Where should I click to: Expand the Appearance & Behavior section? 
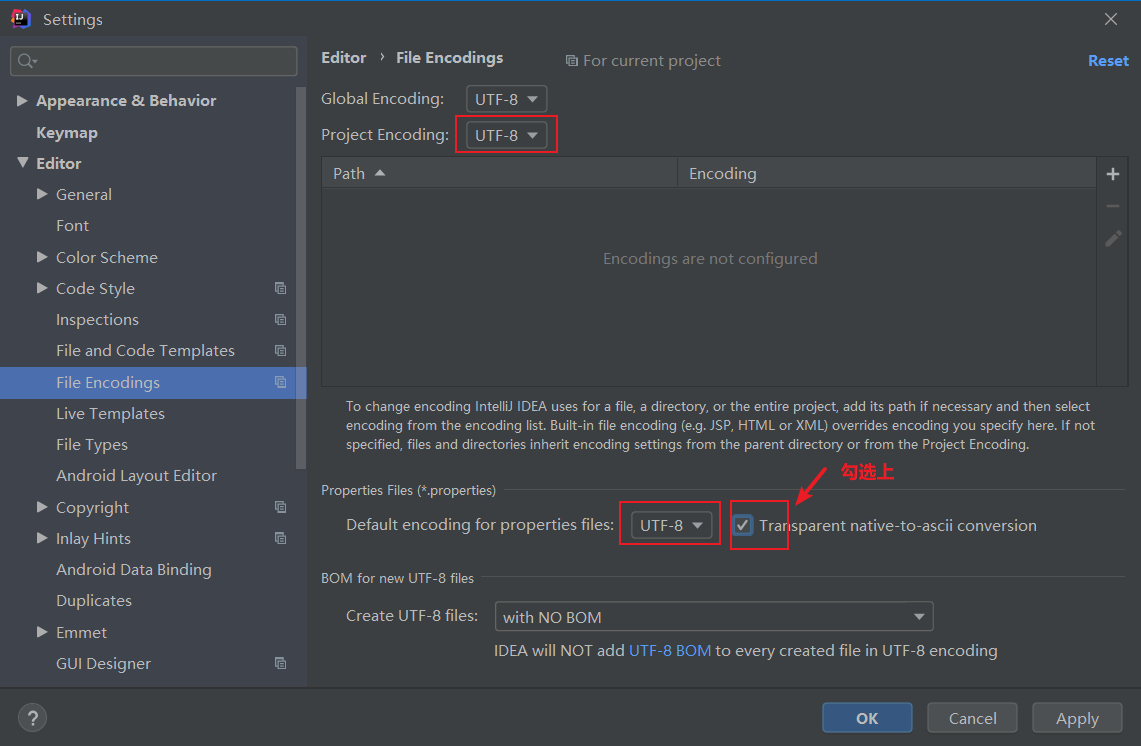pos(23,100)
